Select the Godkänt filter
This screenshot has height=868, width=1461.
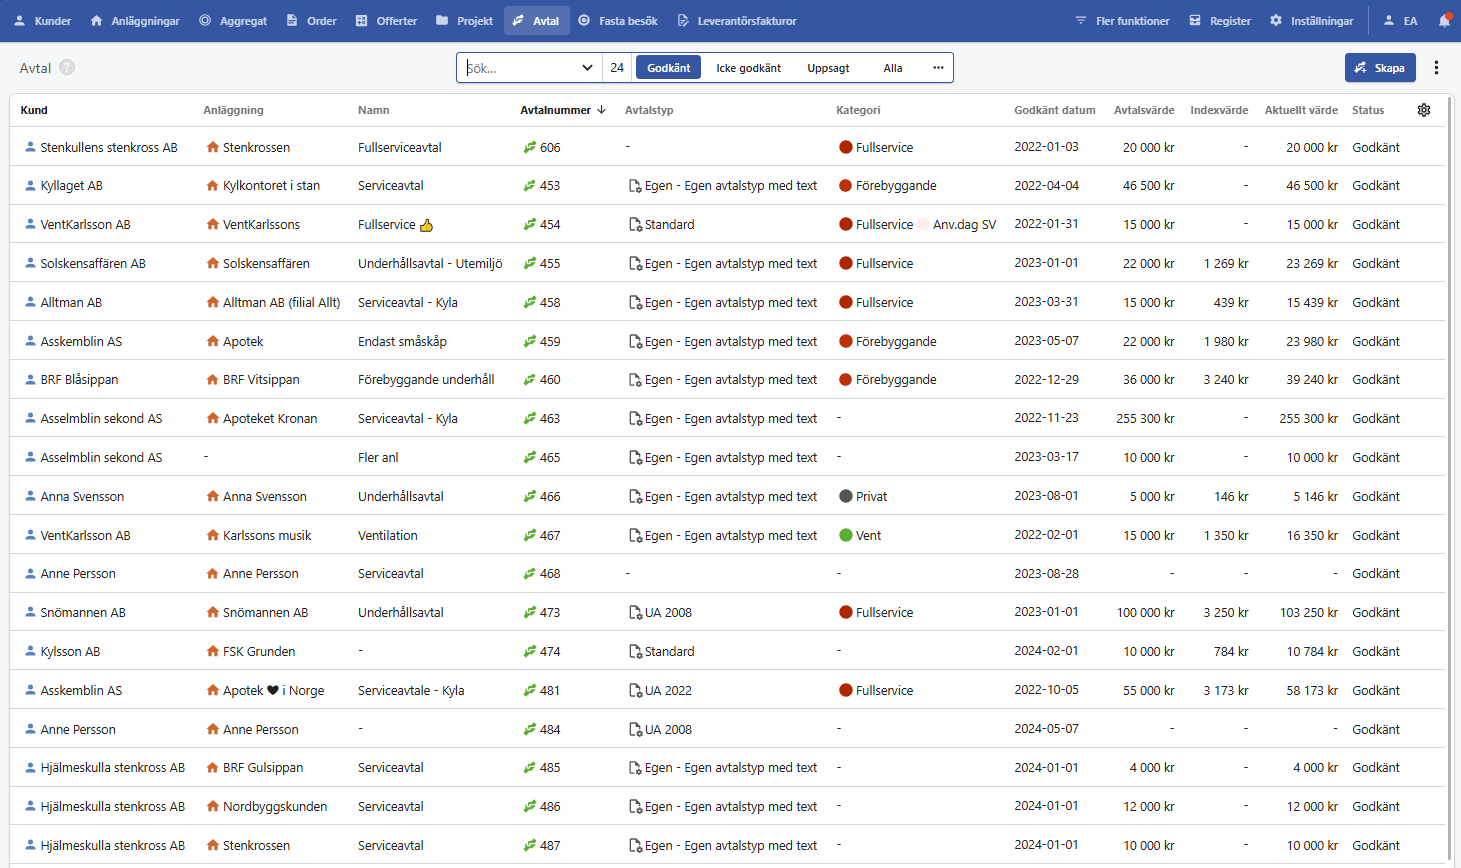pyautogui.click(x=668, y=68)
